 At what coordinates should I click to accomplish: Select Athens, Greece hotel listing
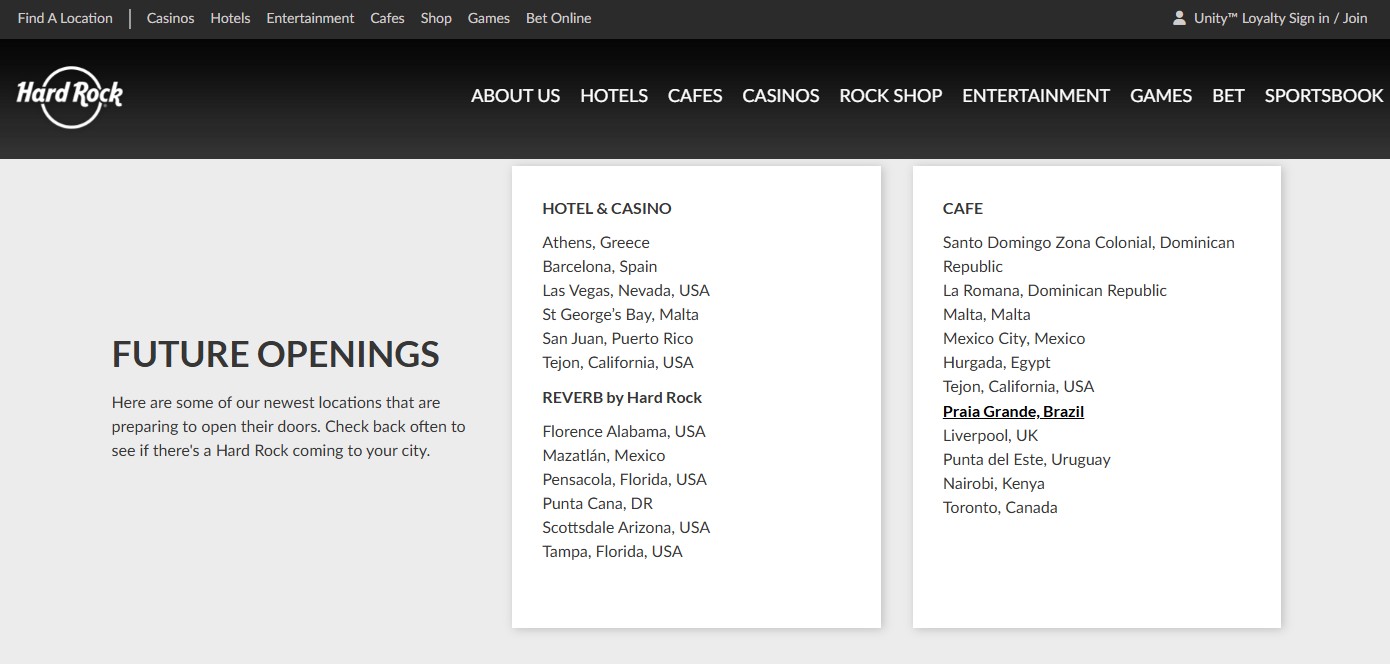coord(596,242)
